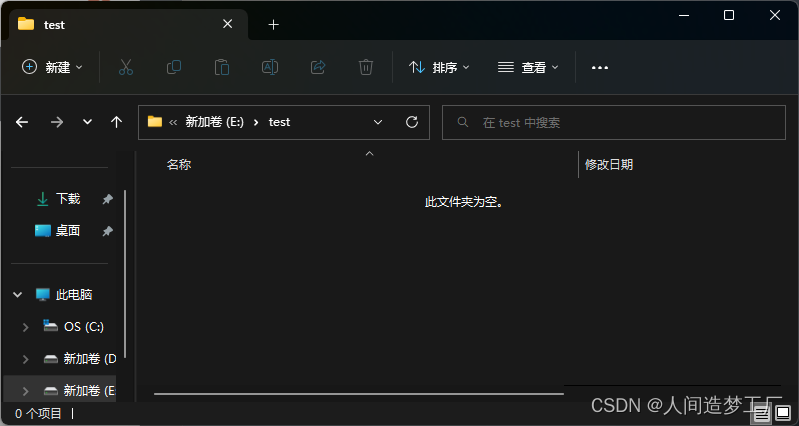
Task: Click the Rename icon
Action: pos(270,67)
